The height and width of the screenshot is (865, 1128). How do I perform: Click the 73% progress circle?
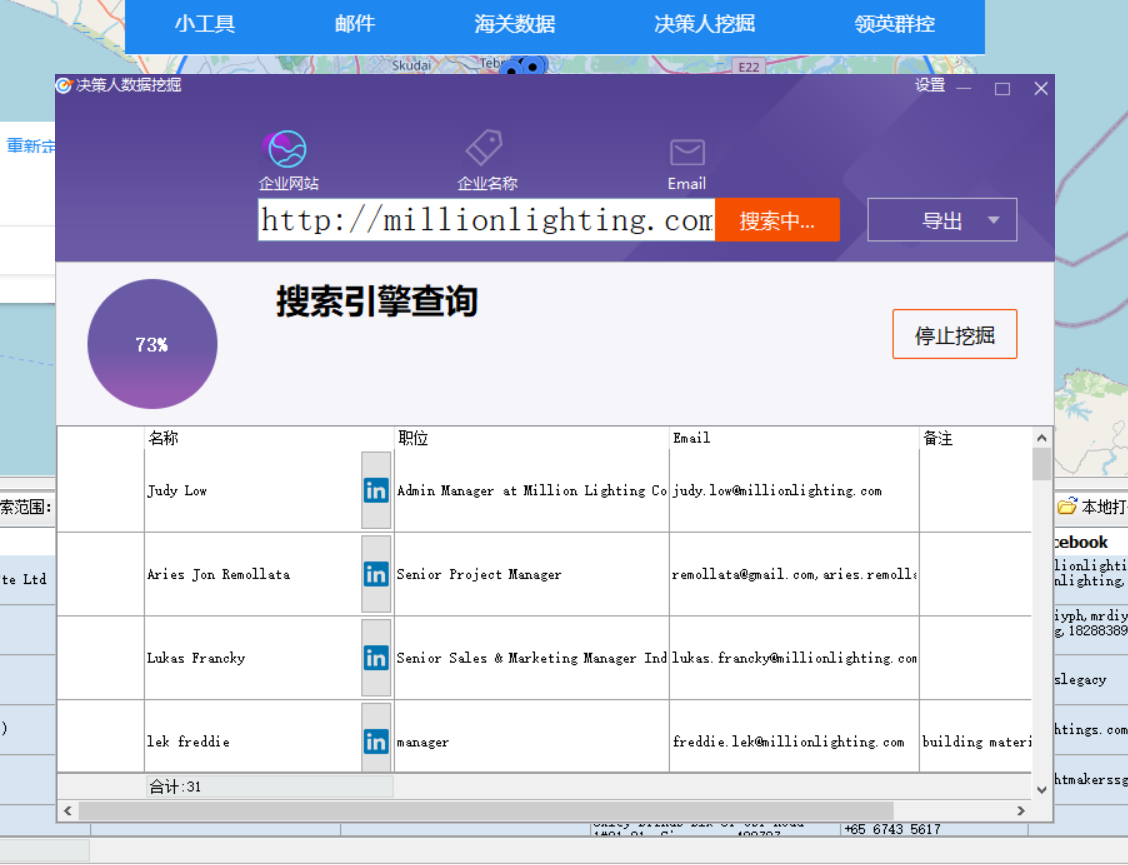pos(153,344)
